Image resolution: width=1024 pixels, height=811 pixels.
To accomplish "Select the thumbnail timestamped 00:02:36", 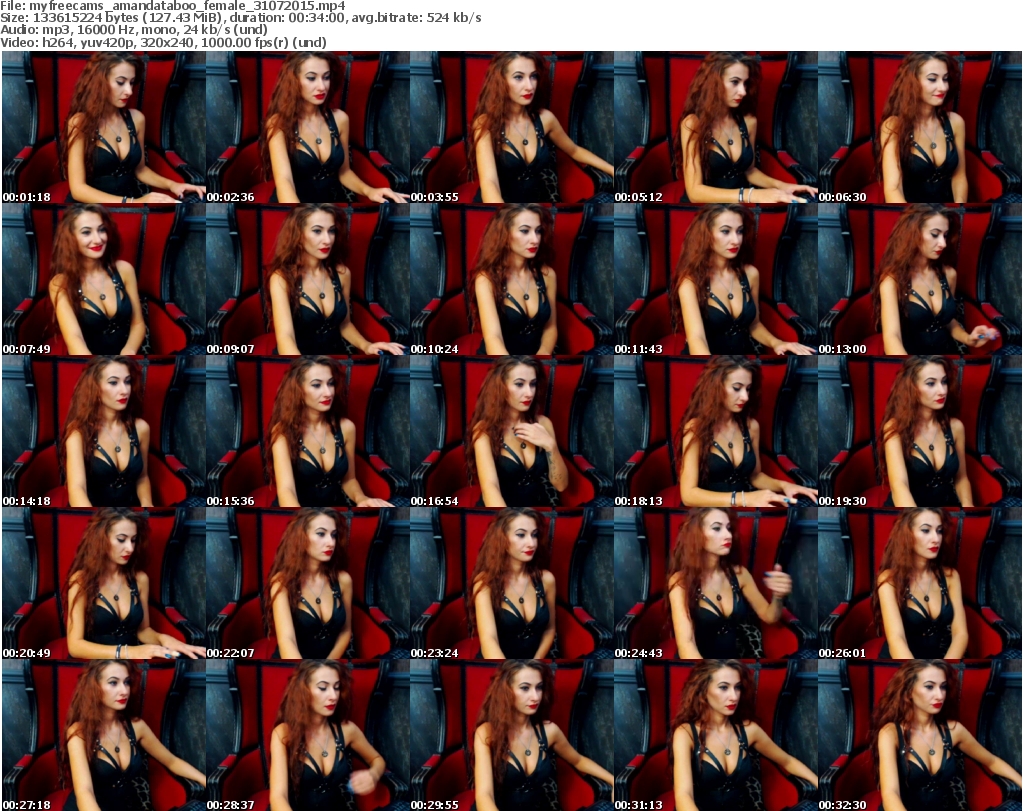I will click(308, 127).
